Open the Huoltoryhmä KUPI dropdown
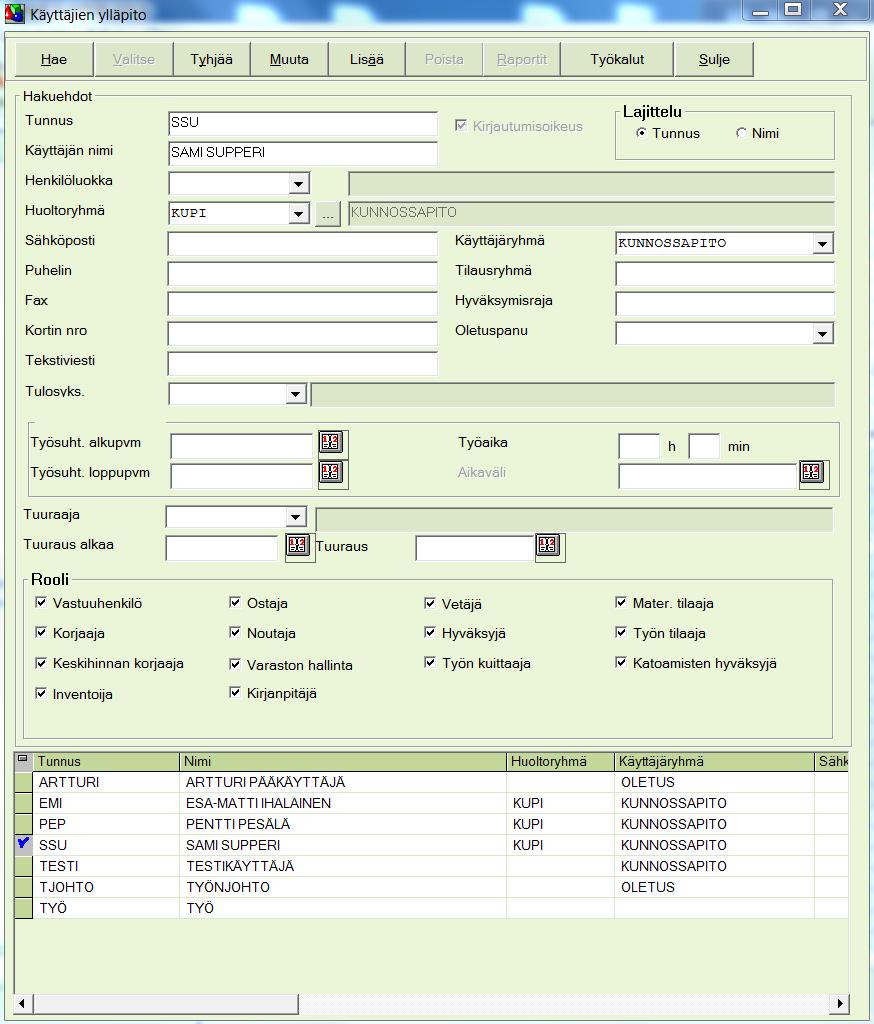This screenshot has height=1024, width=874. [x=299, y=214]
